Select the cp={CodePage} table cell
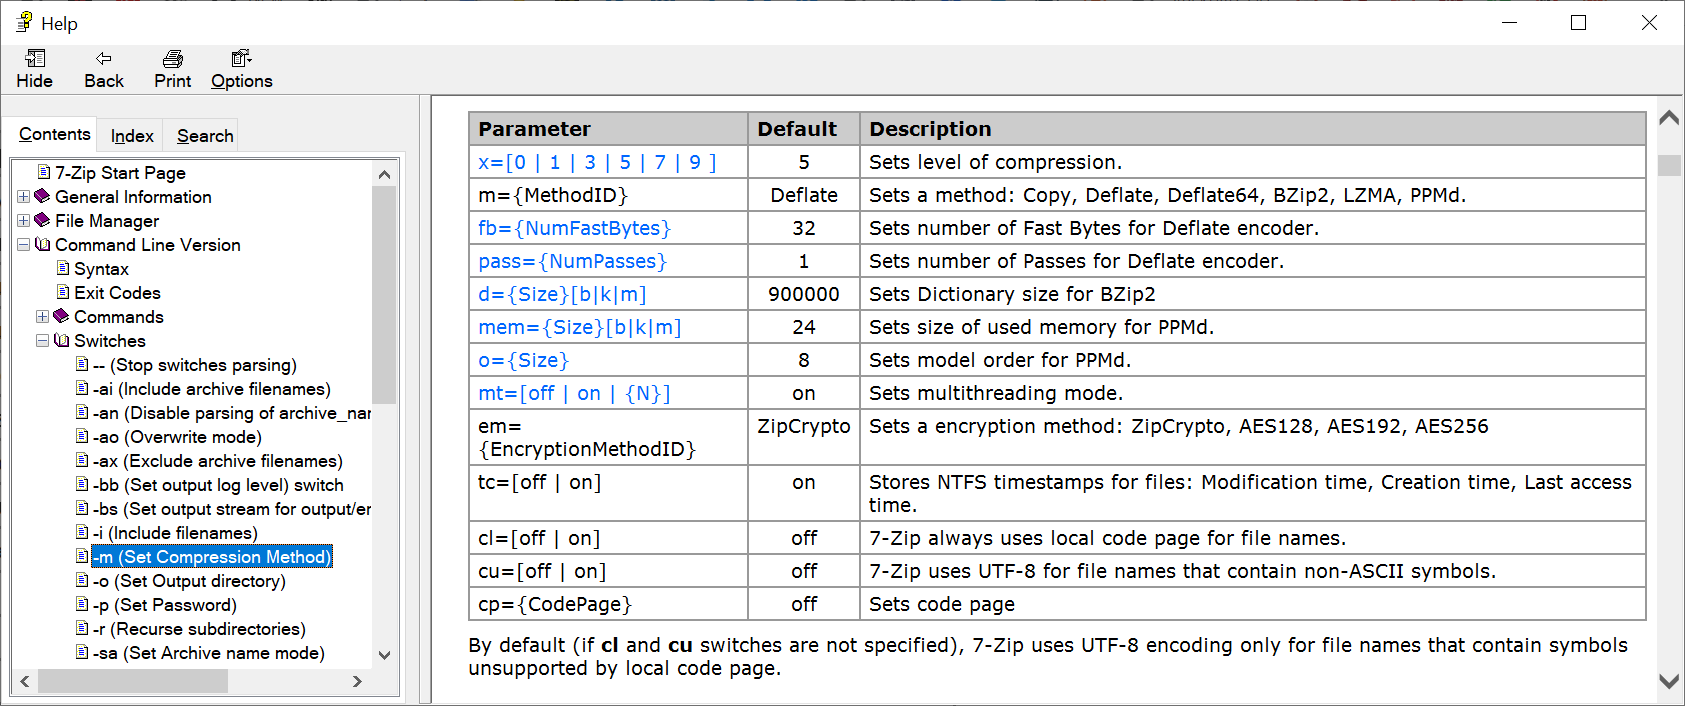The height and width of the screenshot is (706, 1685). coord(608,604)
